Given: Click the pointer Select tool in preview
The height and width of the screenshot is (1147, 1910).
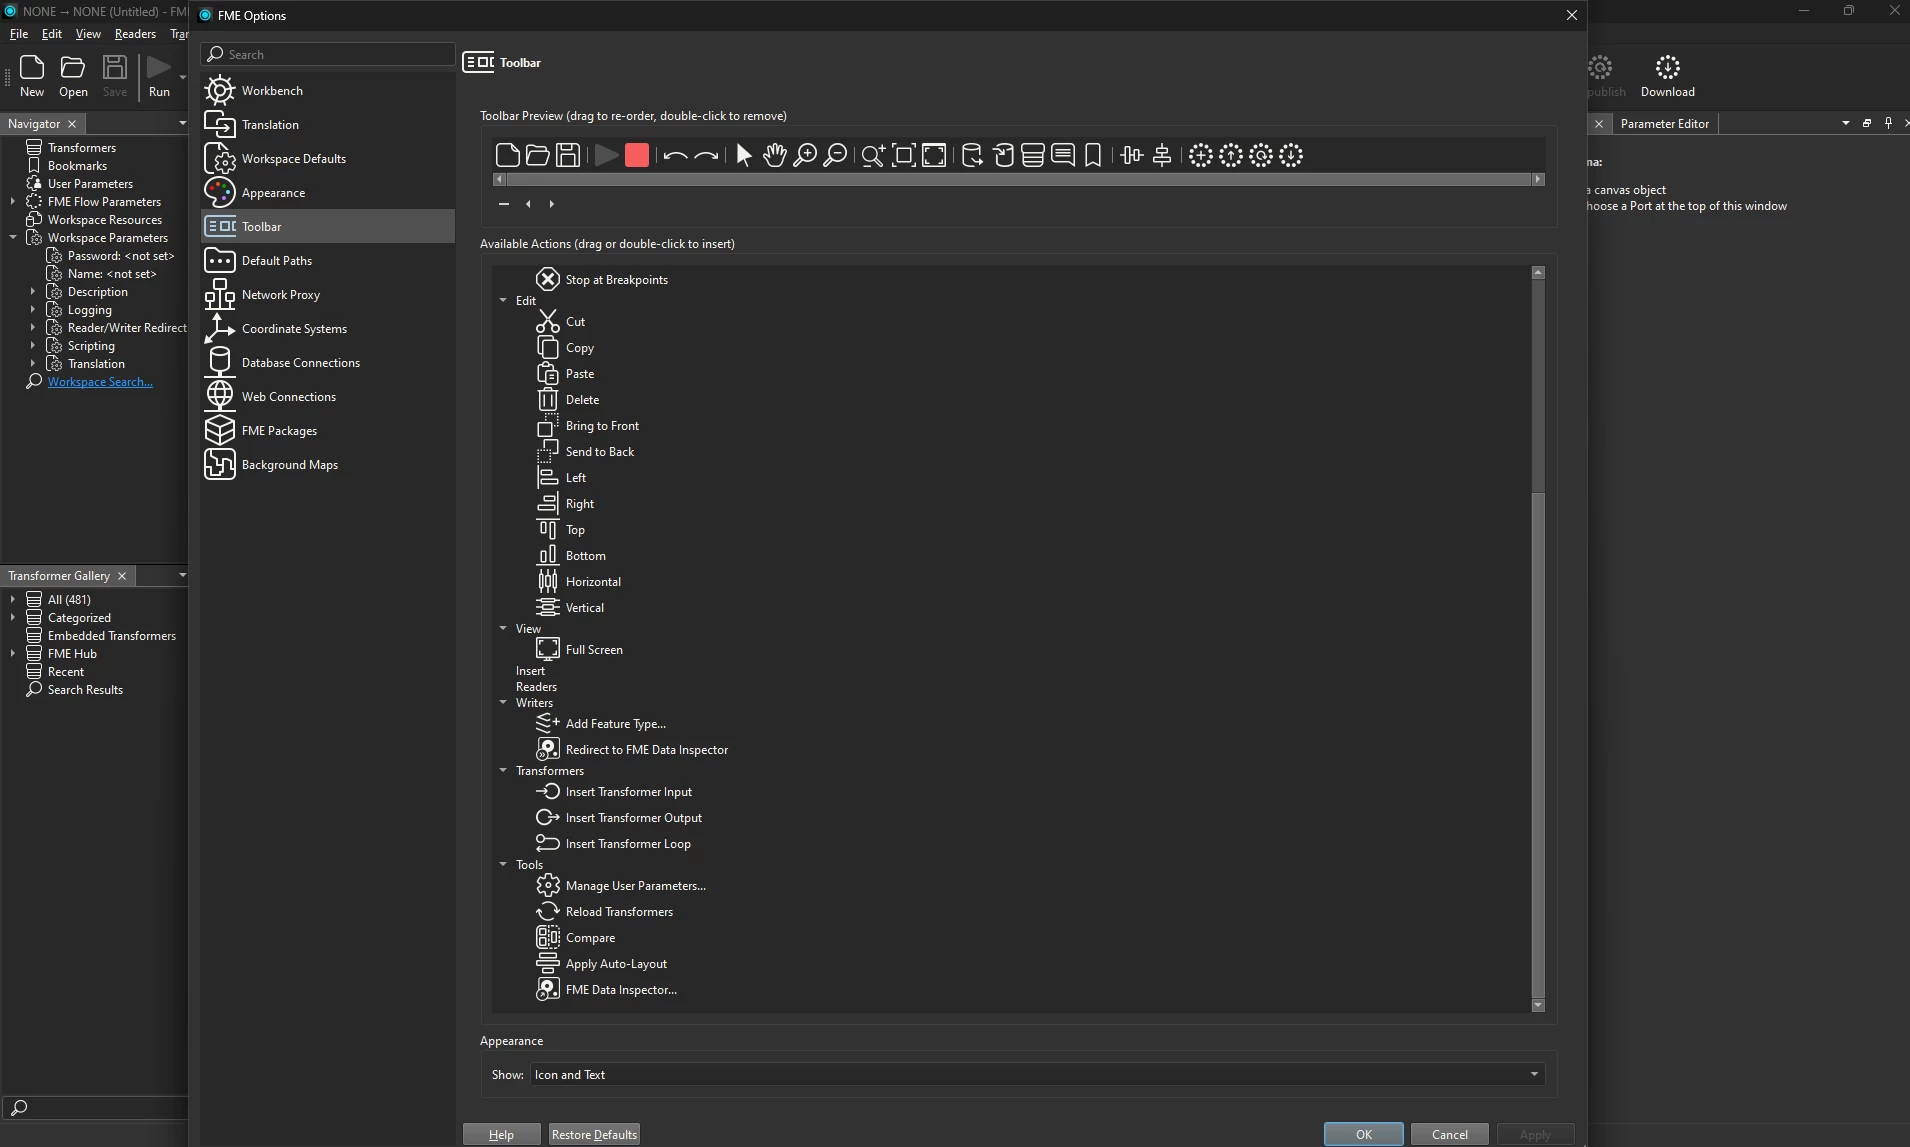Looking at the screenshot, I should (x=744, y=155).
